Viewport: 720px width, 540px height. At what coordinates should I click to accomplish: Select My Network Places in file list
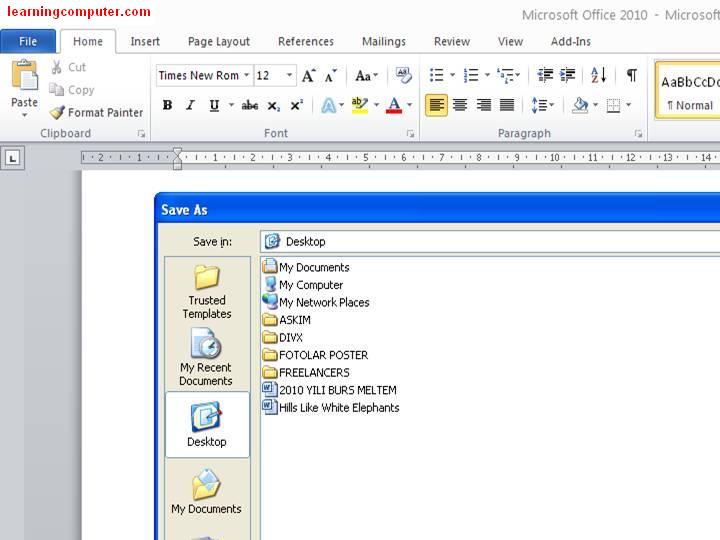click(316, 302)
